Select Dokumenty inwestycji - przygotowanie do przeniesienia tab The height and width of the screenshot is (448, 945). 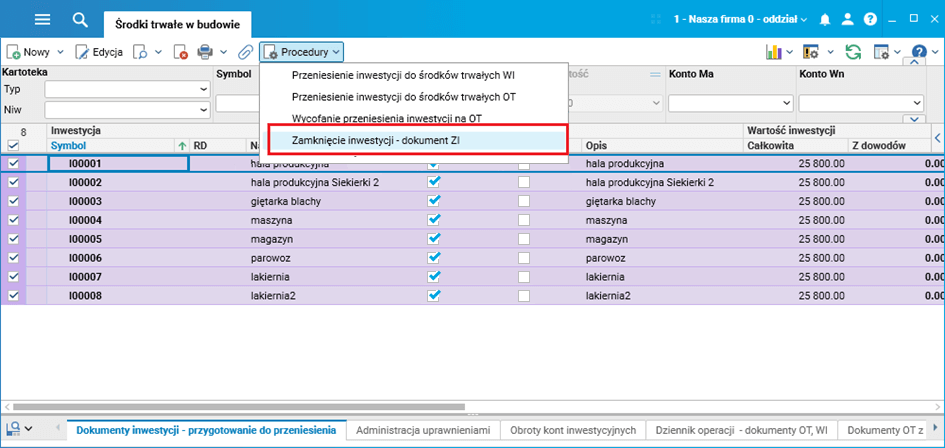pos(206,431)
